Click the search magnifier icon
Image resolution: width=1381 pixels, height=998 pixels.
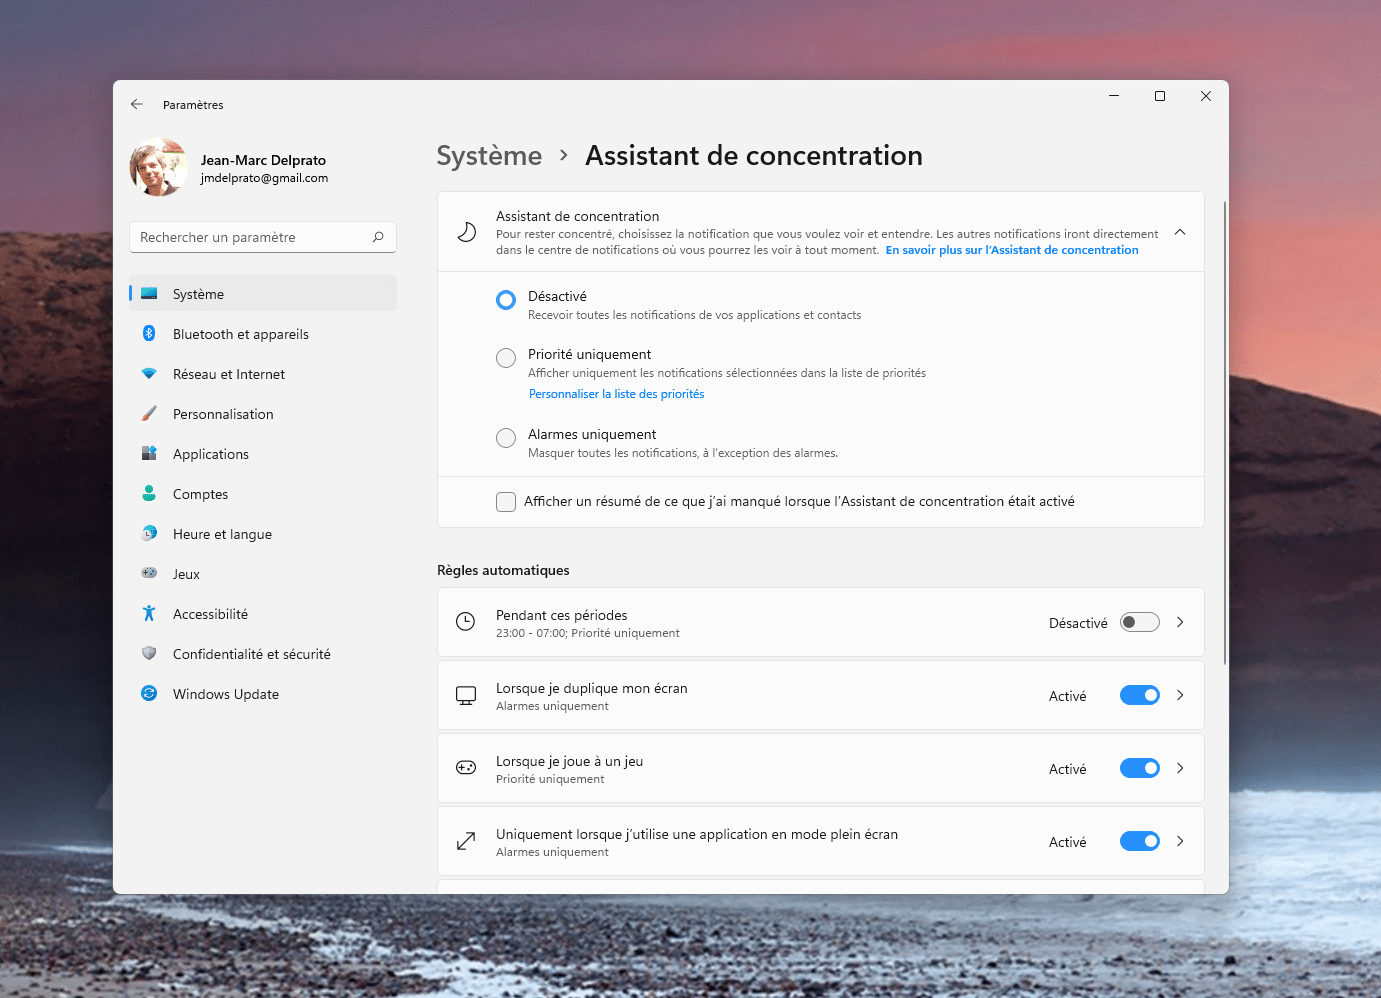(x=378, y=237)
